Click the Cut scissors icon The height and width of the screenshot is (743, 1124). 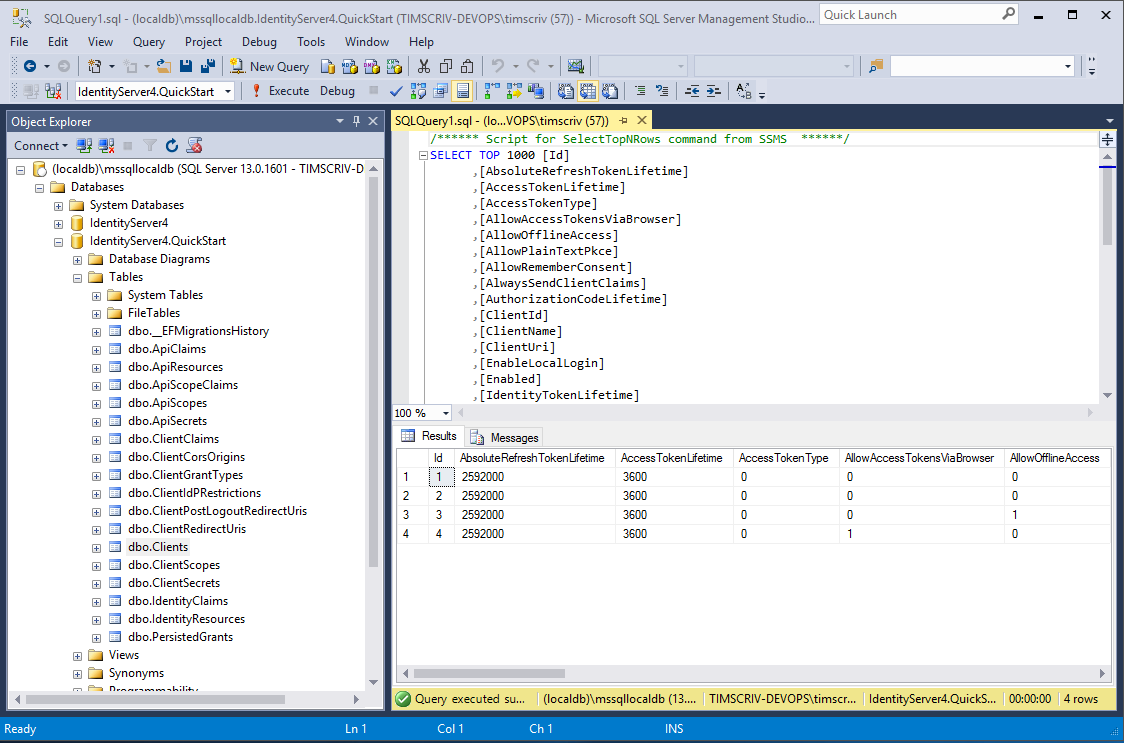(423, 66)
